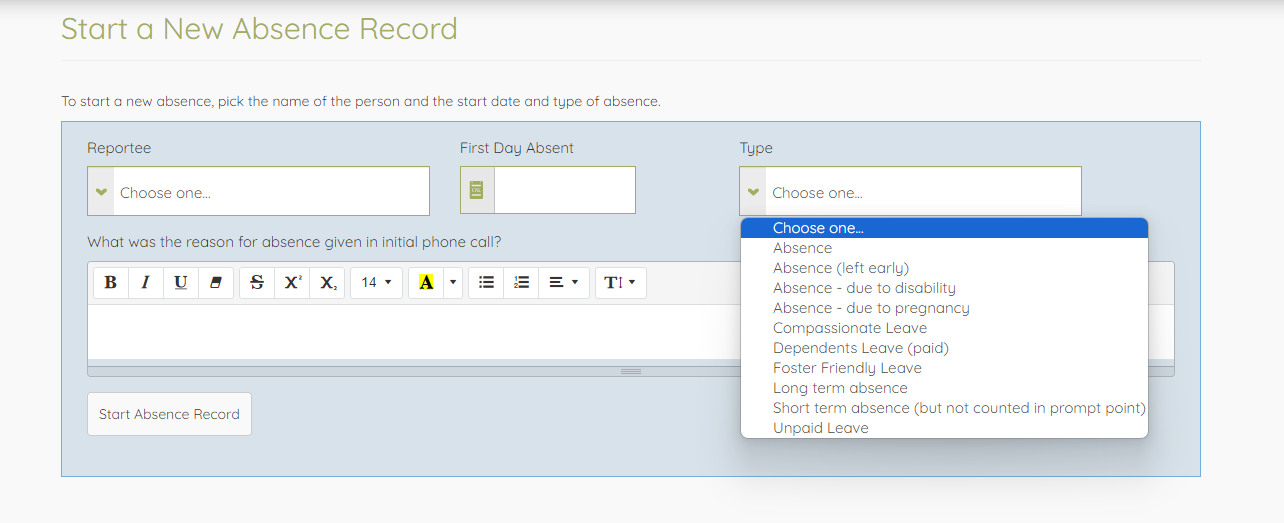This screenshot has height=523, width=1284.
Task: Open the line height dropdown
Action: (621, 283)
